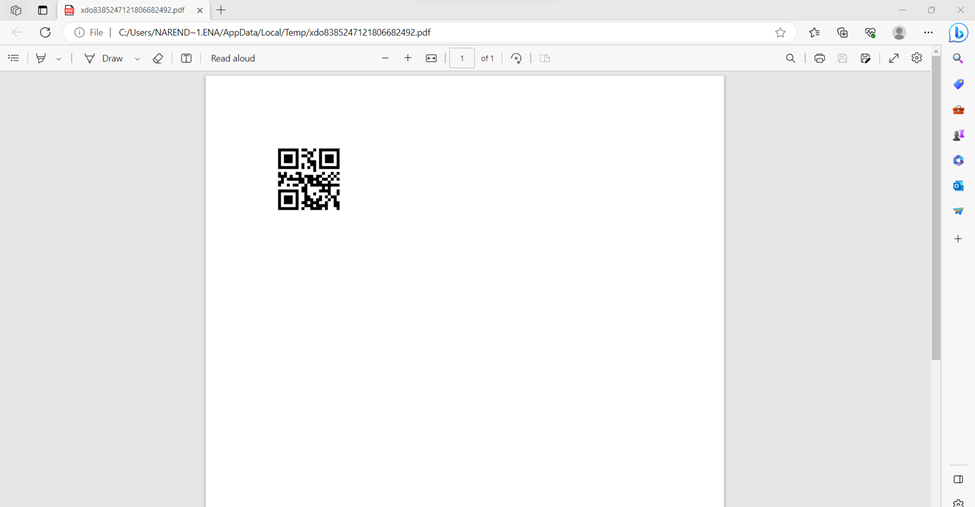Viewport: 975px width, 507px height.
Task: Open Browser essentials heart icon
Action: pos(871,32)
